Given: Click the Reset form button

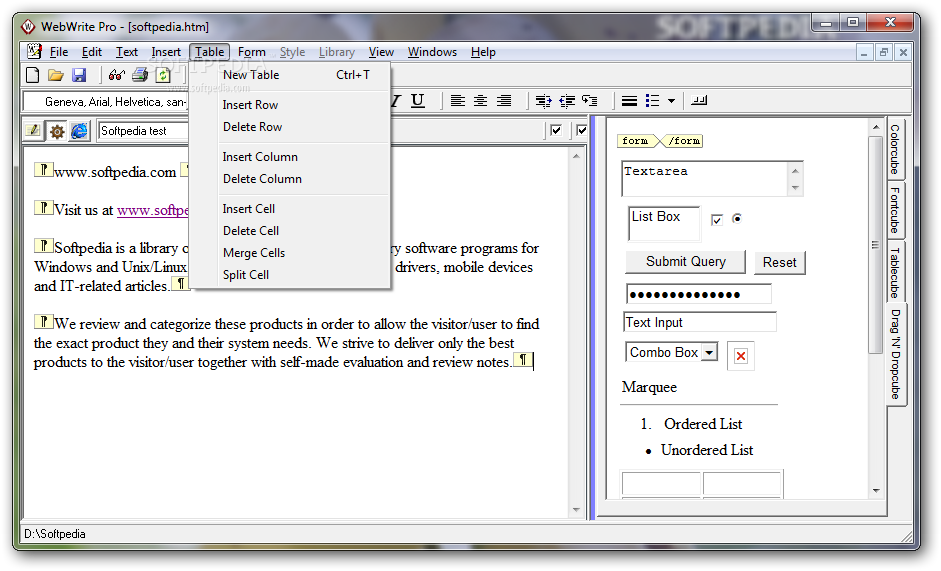Looking at the screenshot, I should pos(779,262).
